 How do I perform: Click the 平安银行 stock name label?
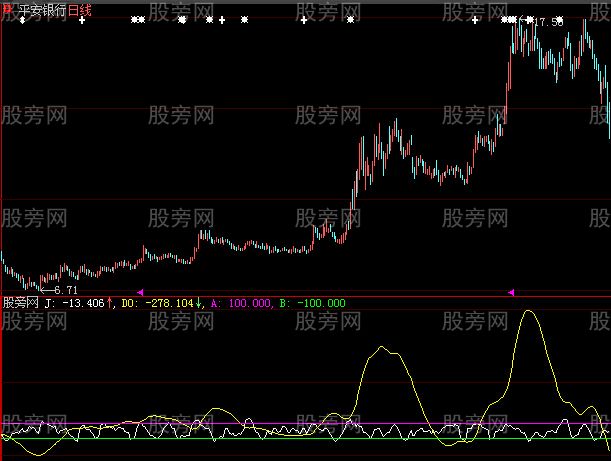(x=42, y=10)
